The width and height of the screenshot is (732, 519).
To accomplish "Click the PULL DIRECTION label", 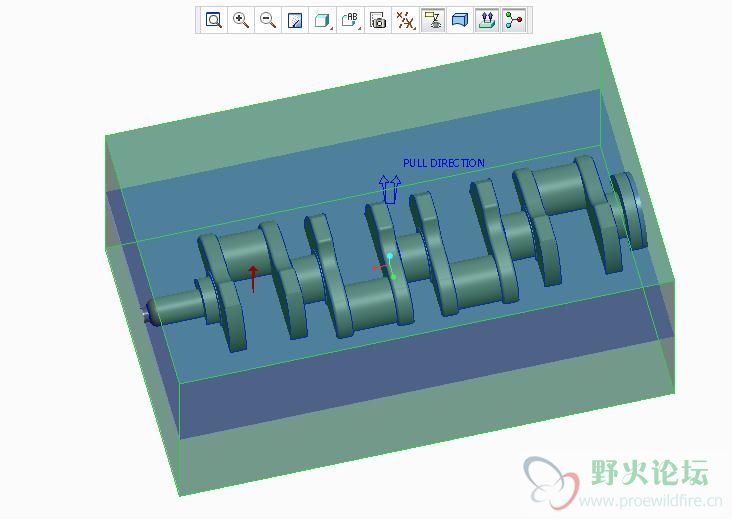I will tap(443, 163).
